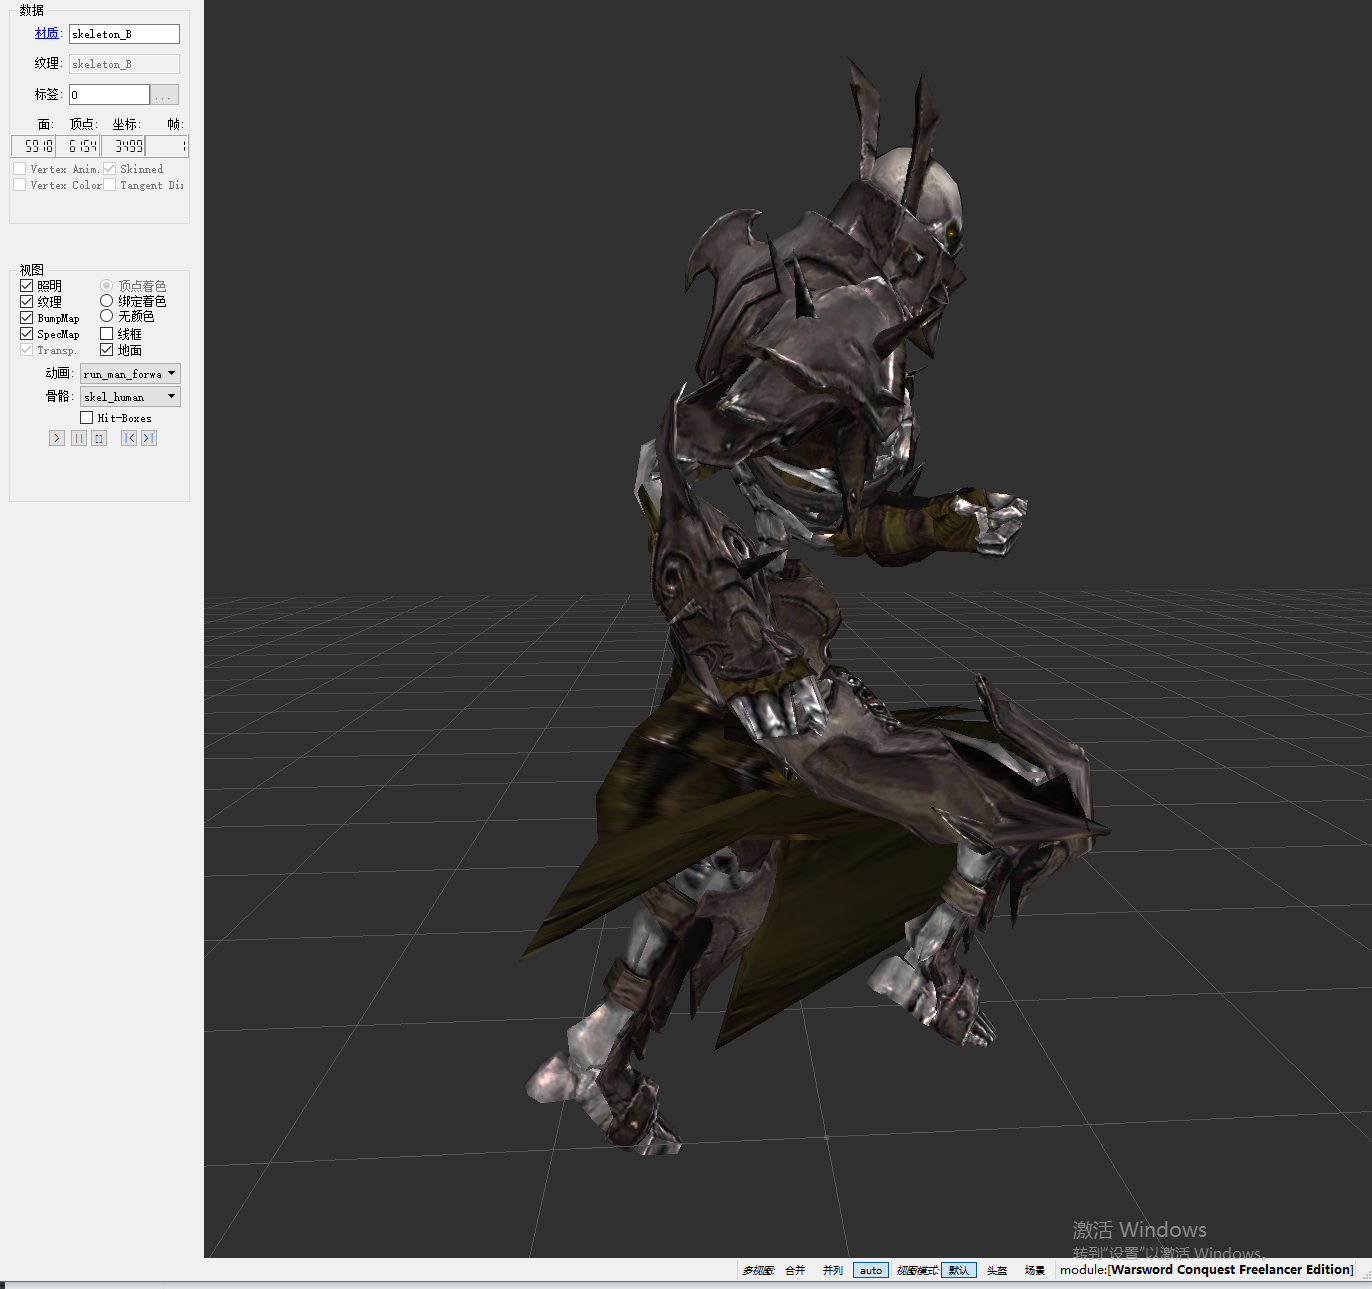Step forward one animation frame
Viewport: 1372px width, 1289px height.
coord(149,438)
